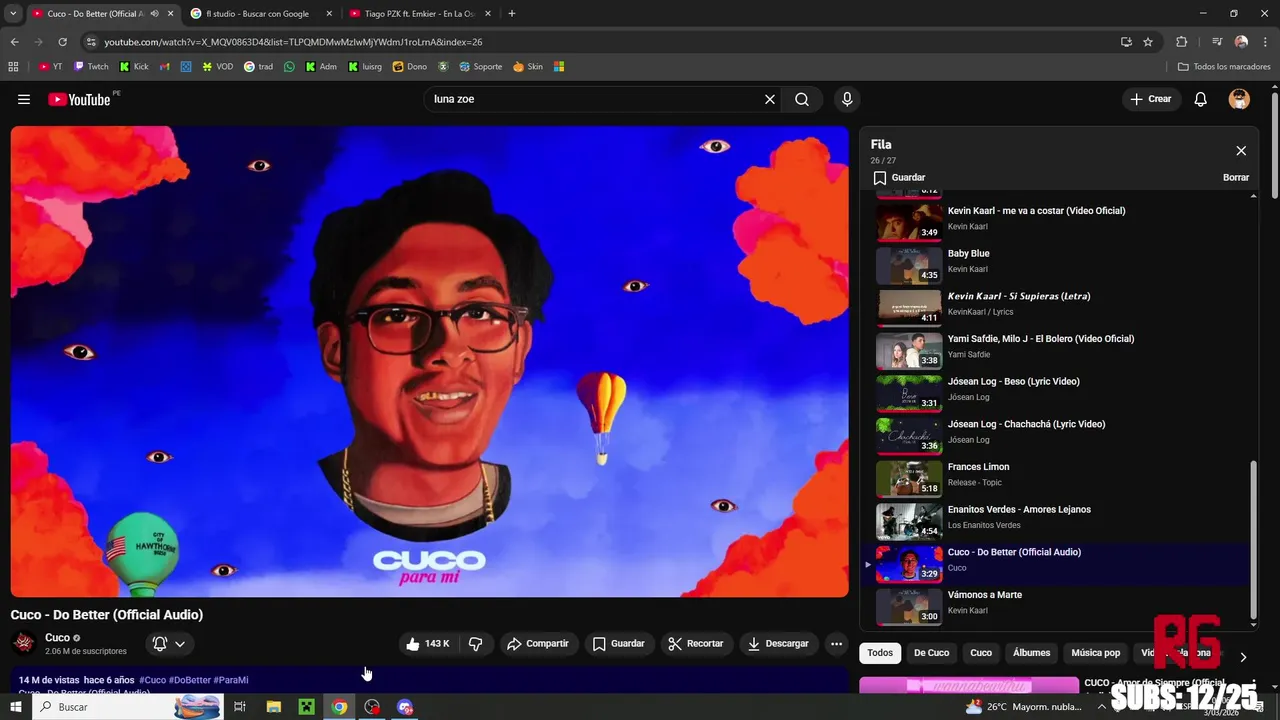Image resolution: width=1280 pixels, height=720 pixels.
Task: Reload the YouTube page
Action: [62, 42]
